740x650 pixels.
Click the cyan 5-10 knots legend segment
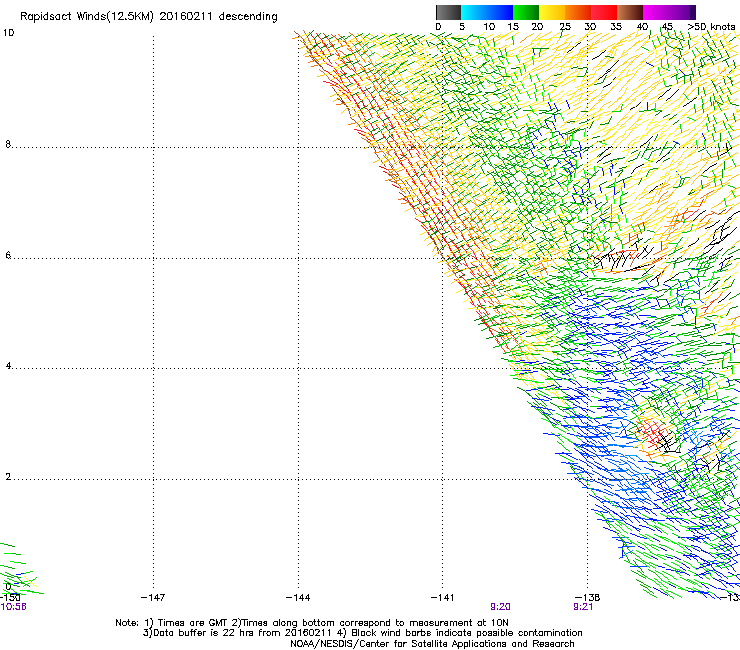tap(474, 12)
